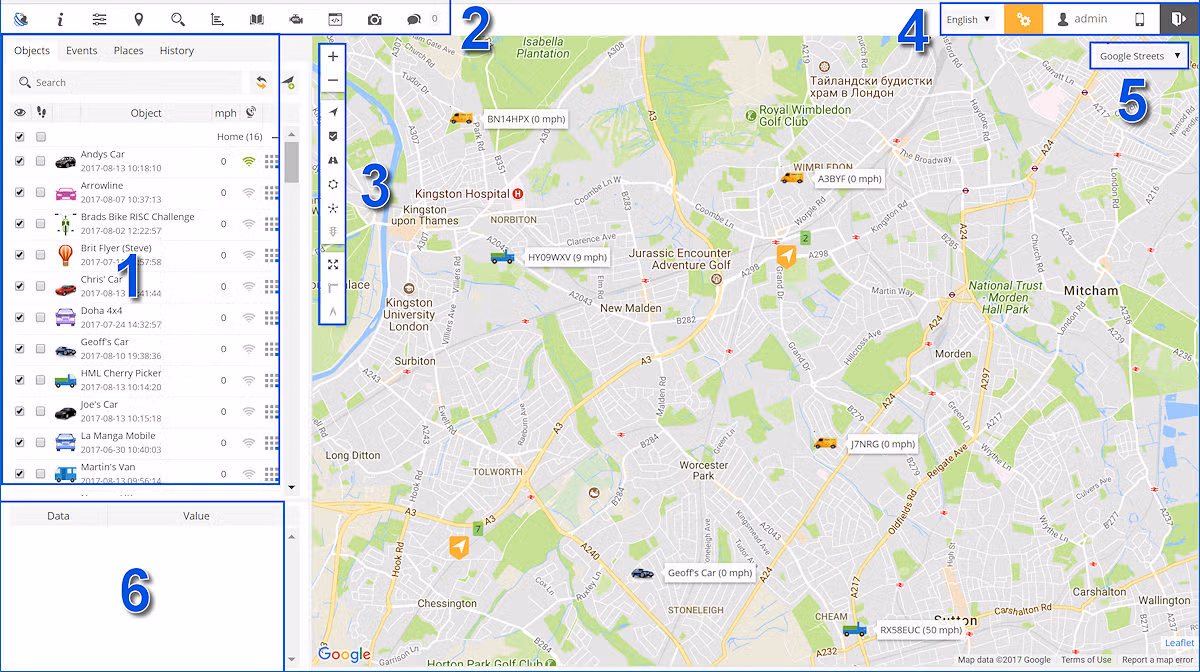Toggle visibility checkbox for Joe's Car

(20, 411)
